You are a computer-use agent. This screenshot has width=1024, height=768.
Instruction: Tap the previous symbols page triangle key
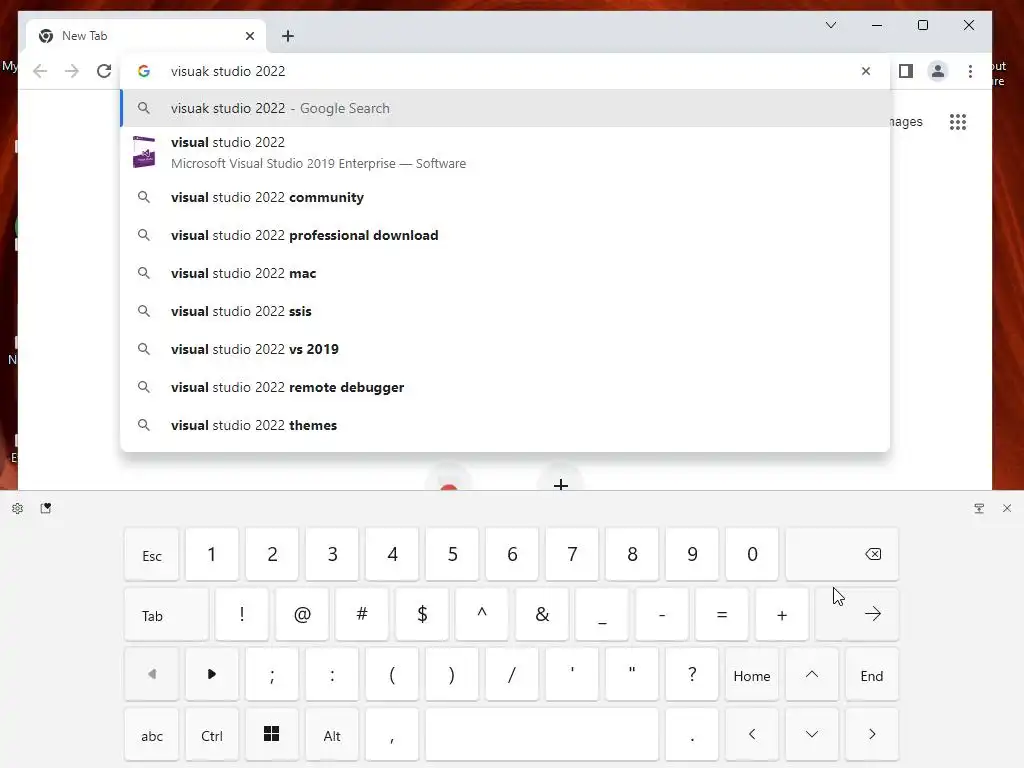click(152, 675)
